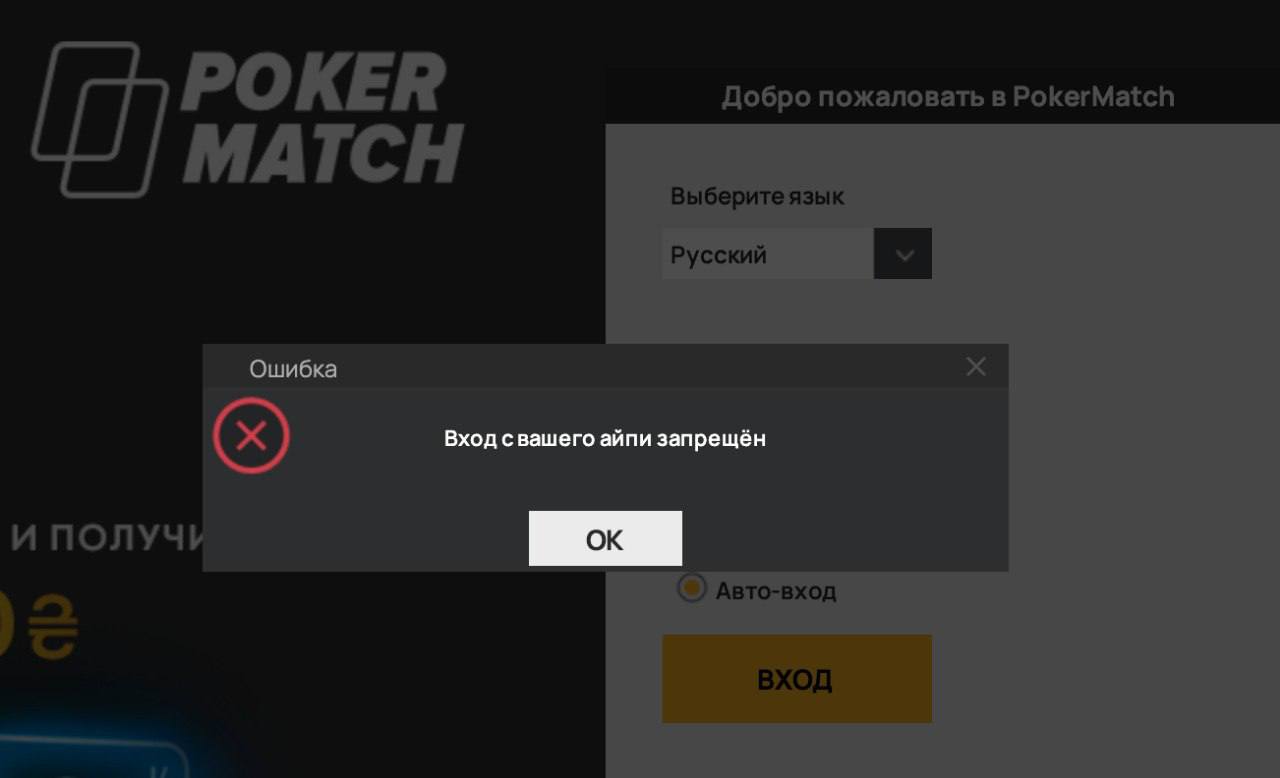The image size is (1280, 778).
Task: Click the POKER MATCH logo wordmark
Action: pos(322,118)
